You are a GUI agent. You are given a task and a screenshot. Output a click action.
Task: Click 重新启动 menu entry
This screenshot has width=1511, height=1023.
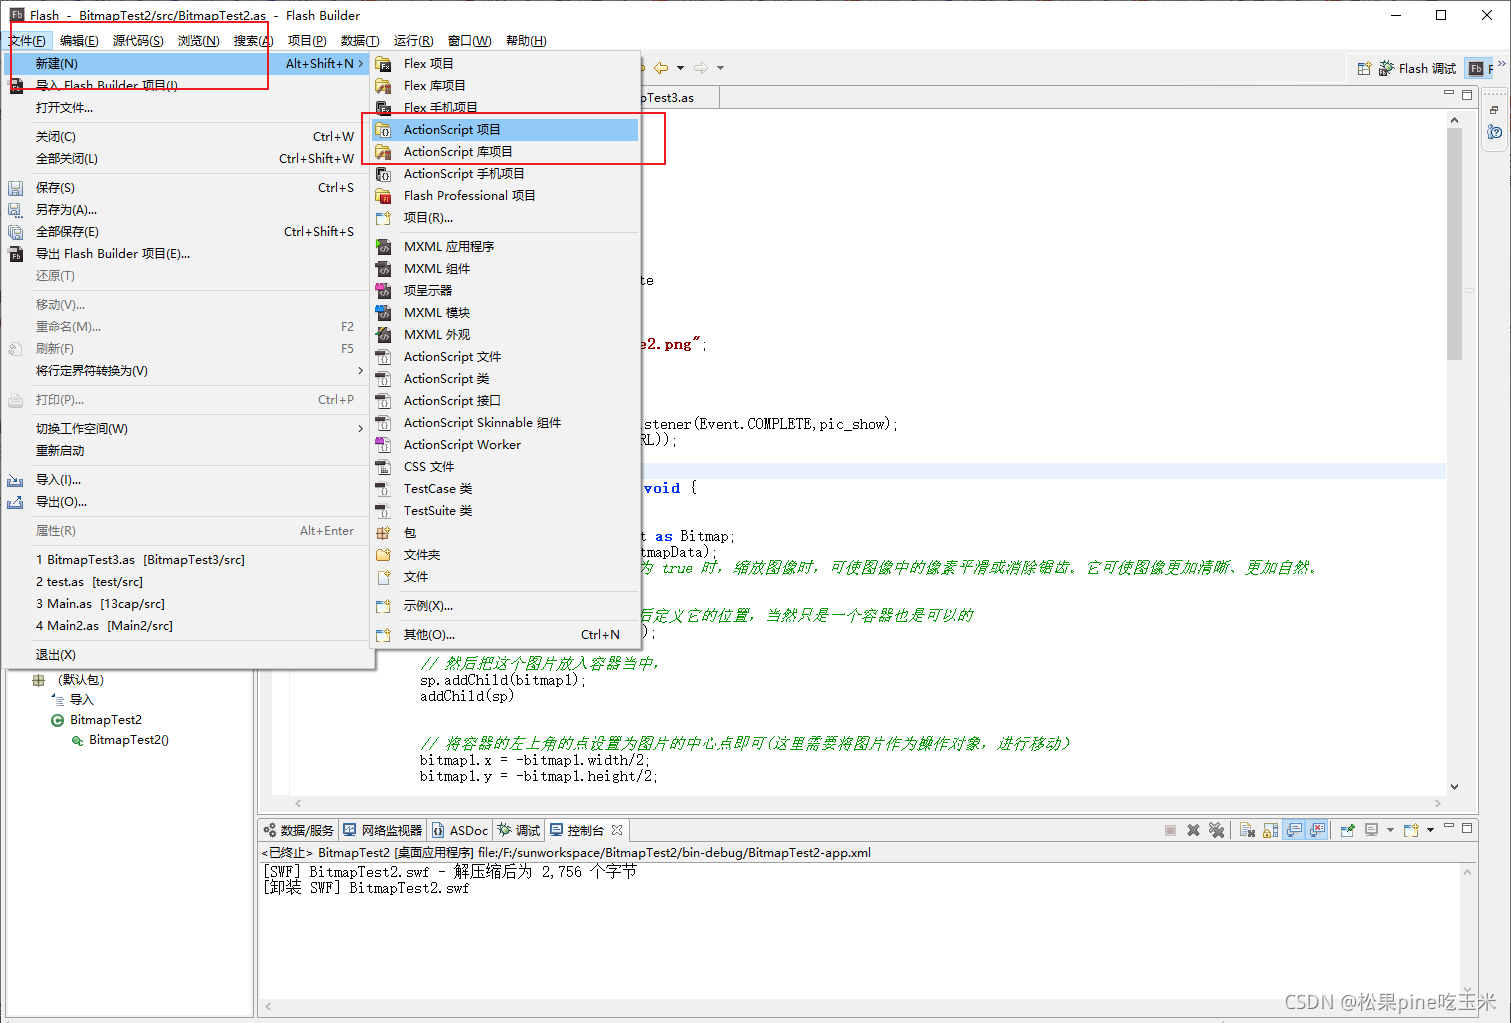click(x=187, y=451)
